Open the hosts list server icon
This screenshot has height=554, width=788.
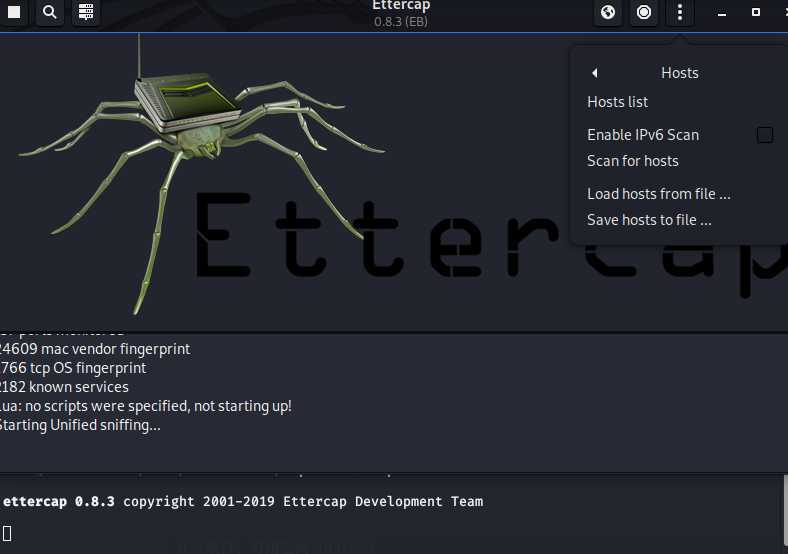tap(85, 13)
